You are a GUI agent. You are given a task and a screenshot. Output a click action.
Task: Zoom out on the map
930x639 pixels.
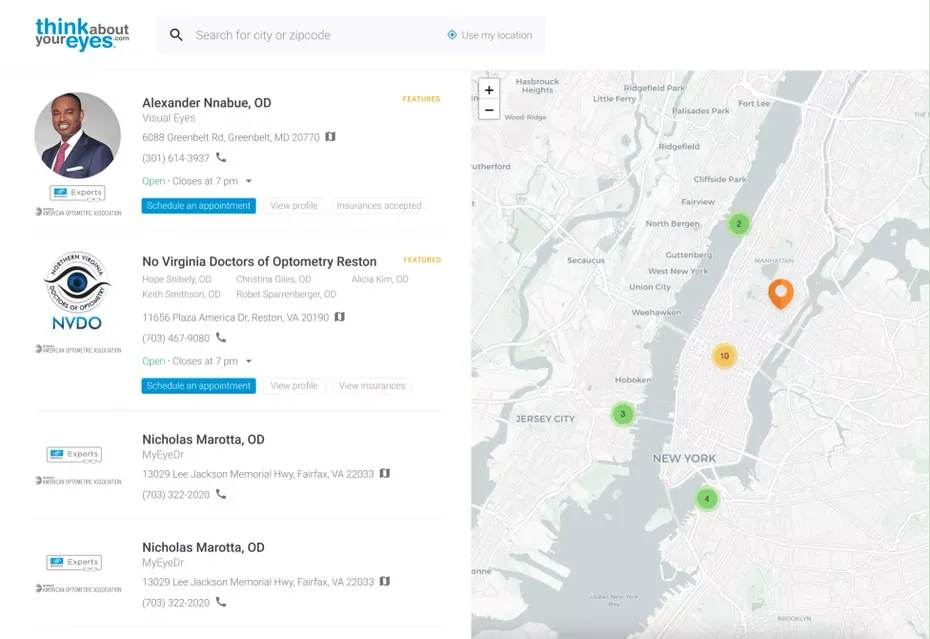pyautogui.click(x=489, y=110)
